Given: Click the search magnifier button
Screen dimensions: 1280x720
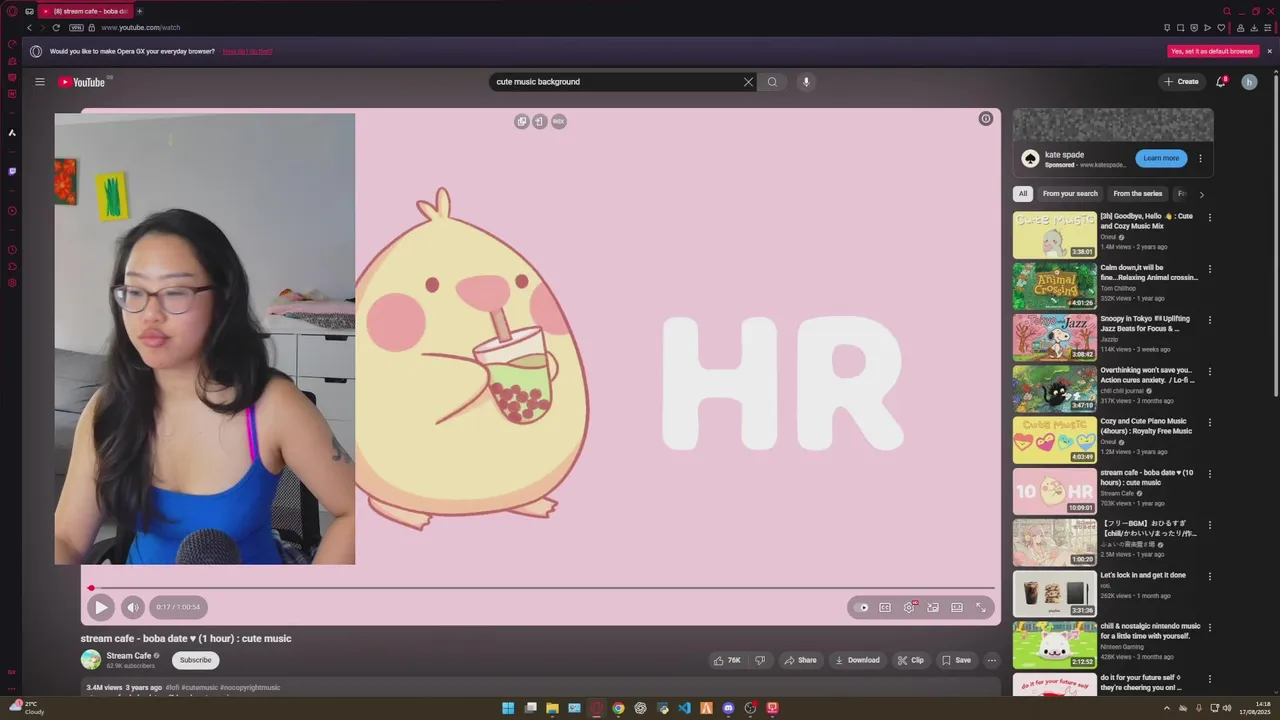Looking at the screenshot, I should tap(772, 82).
